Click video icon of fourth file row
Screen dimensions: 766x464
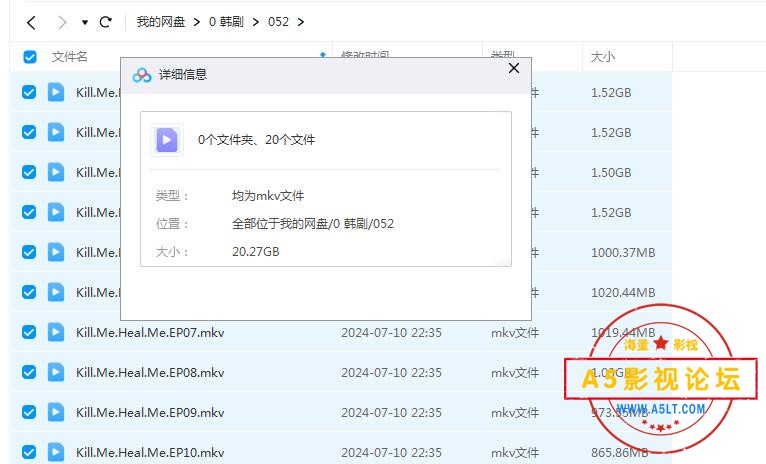[x=56, y=212]
